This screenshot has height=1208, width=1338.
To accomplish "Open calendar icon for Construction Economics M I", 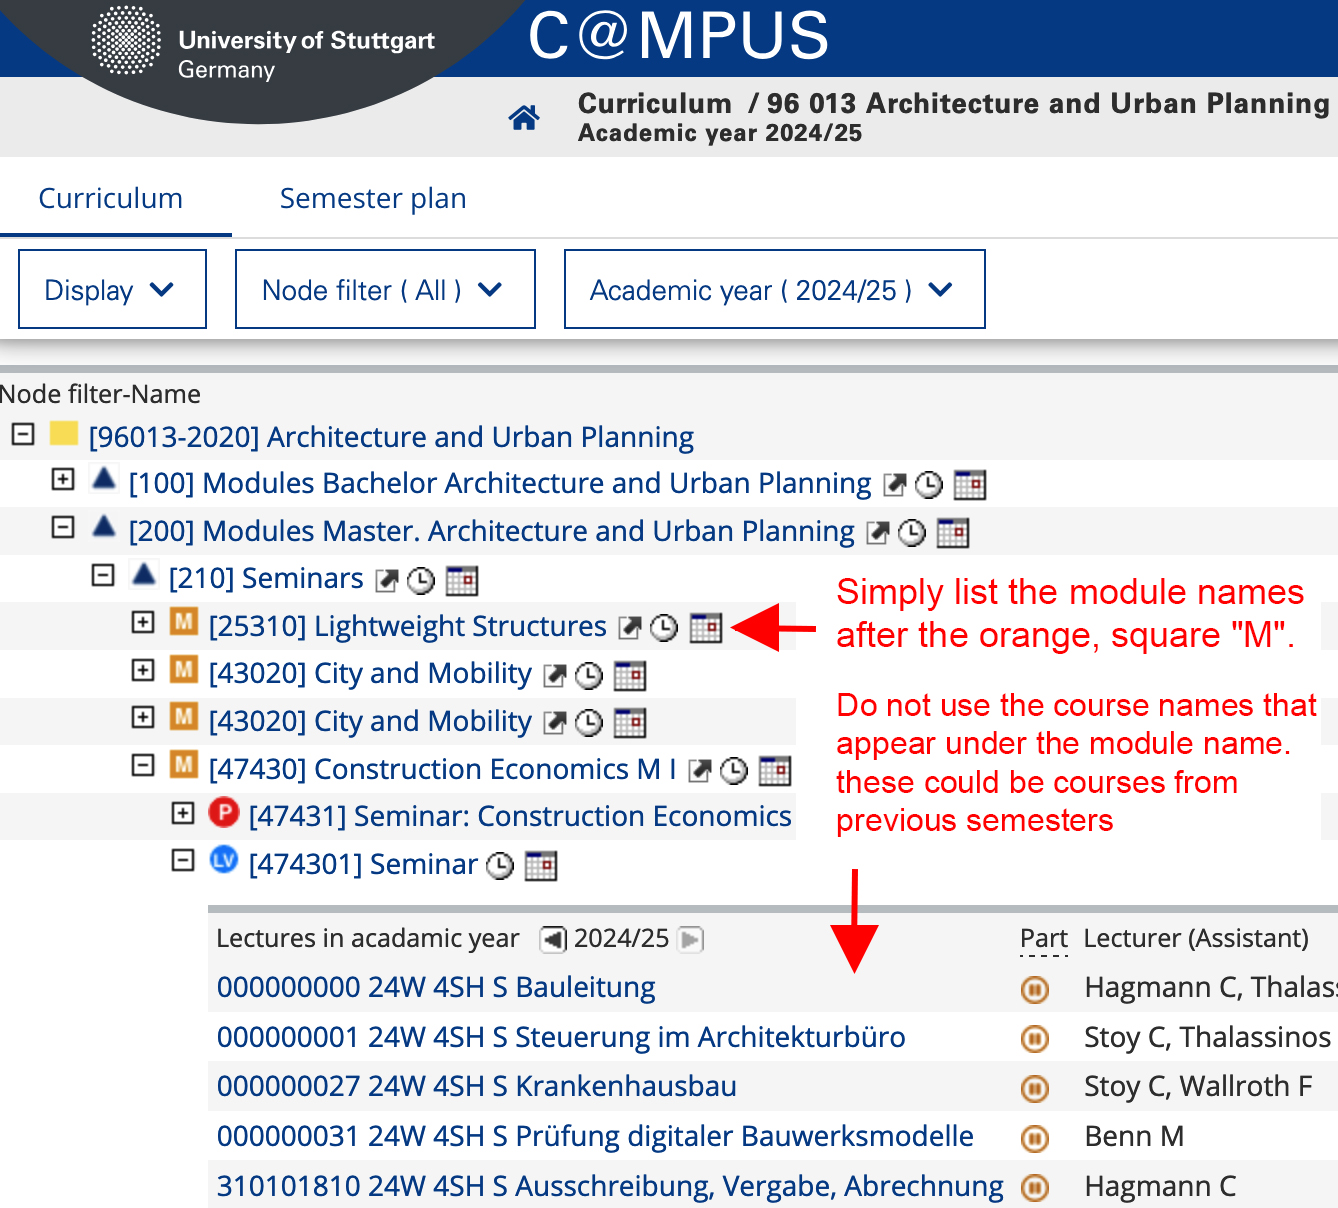I will [x=775, y=771].
